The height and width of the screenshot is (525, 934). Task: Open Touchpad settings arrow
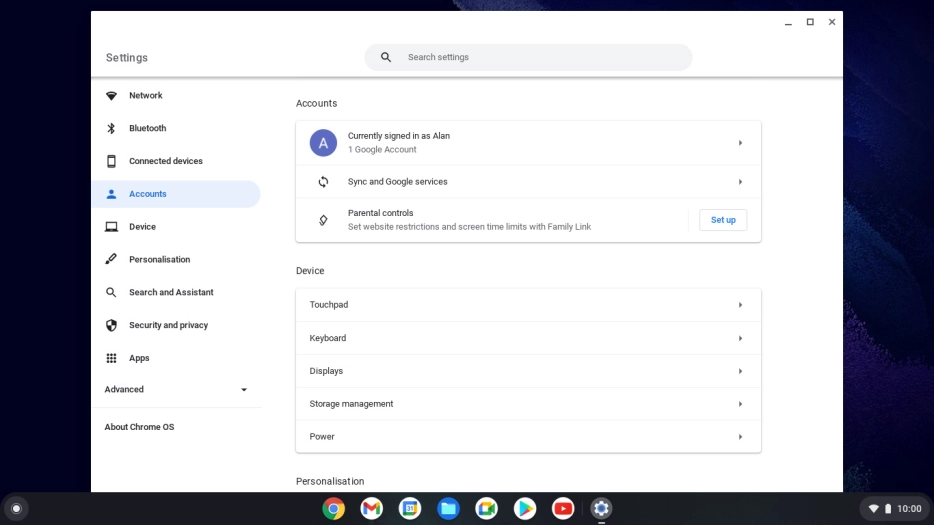point(740,305)
